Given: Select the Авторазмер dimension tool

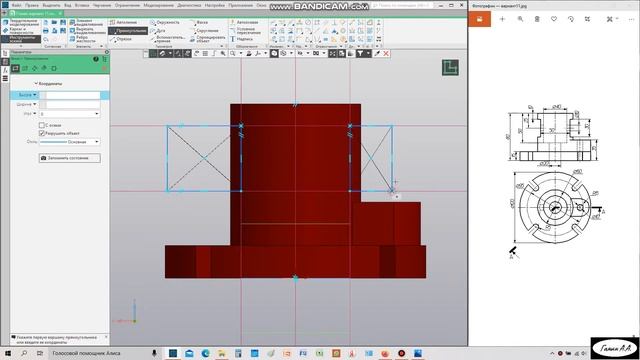Looking at the screenshot, I should click(244, 22).
